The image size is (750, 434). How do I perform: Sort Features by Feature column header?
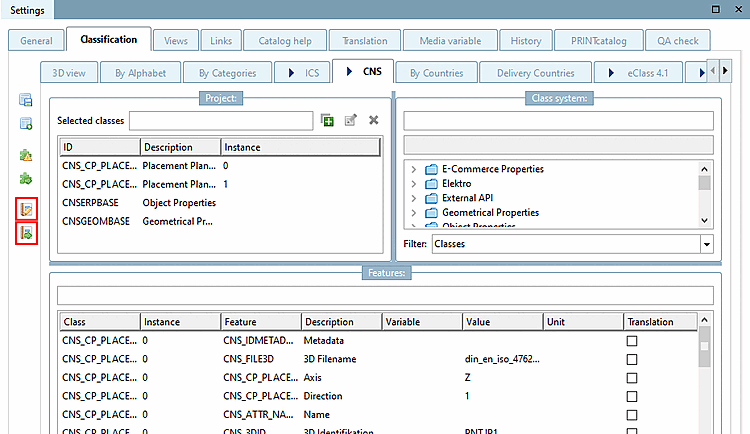click(261, 322)
